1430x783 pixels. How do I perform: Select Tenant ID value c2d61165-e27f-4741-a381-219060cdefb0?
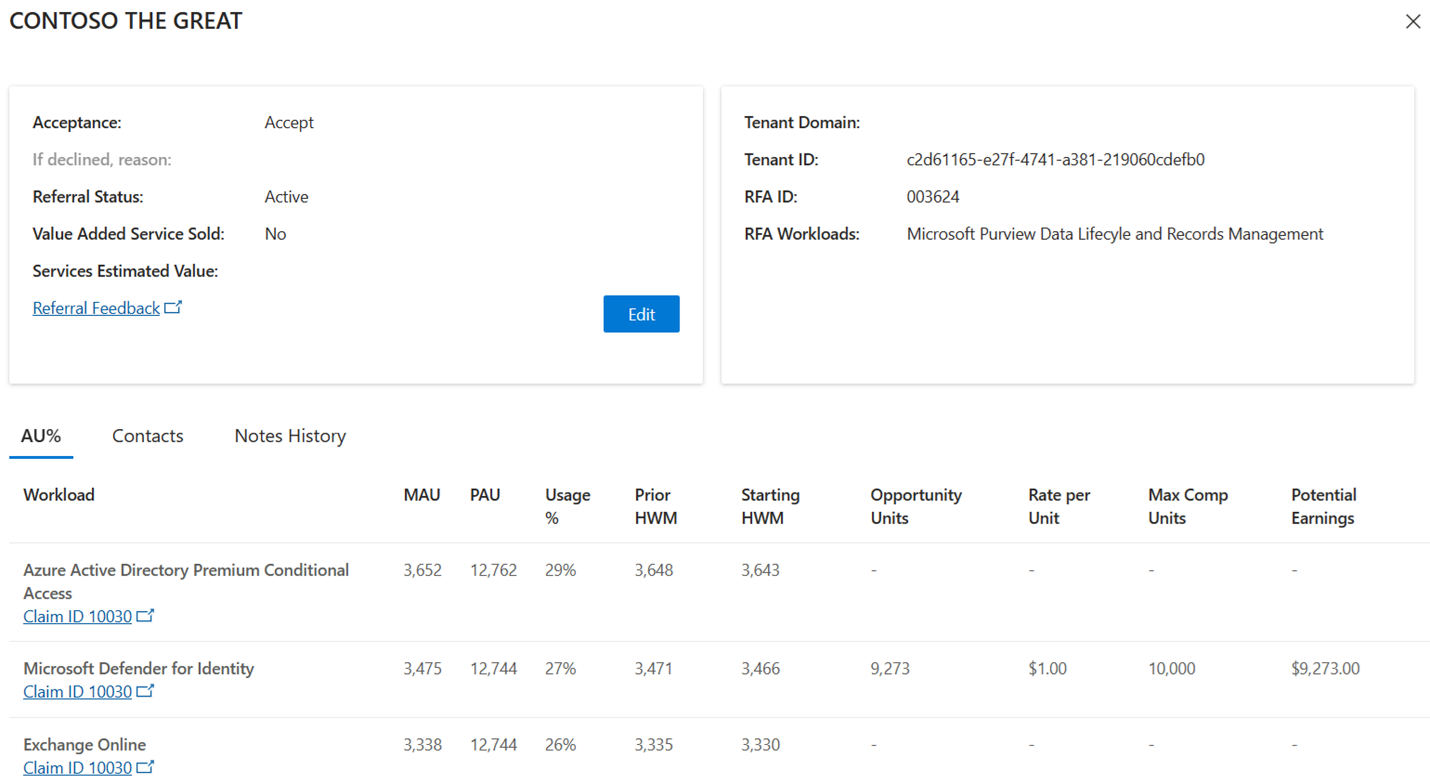(1055, 160)
